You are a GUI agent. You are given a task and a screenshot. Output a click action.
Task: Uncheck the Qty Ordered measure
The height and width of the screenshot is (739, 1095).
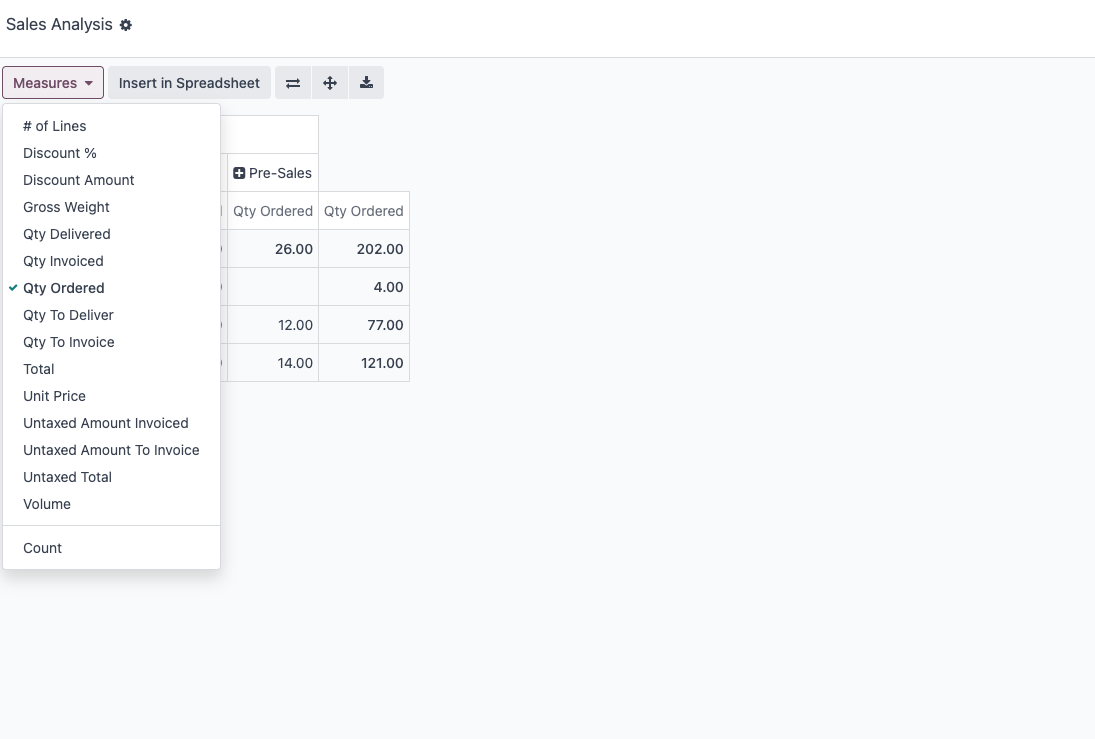click(x=112, y=288)
